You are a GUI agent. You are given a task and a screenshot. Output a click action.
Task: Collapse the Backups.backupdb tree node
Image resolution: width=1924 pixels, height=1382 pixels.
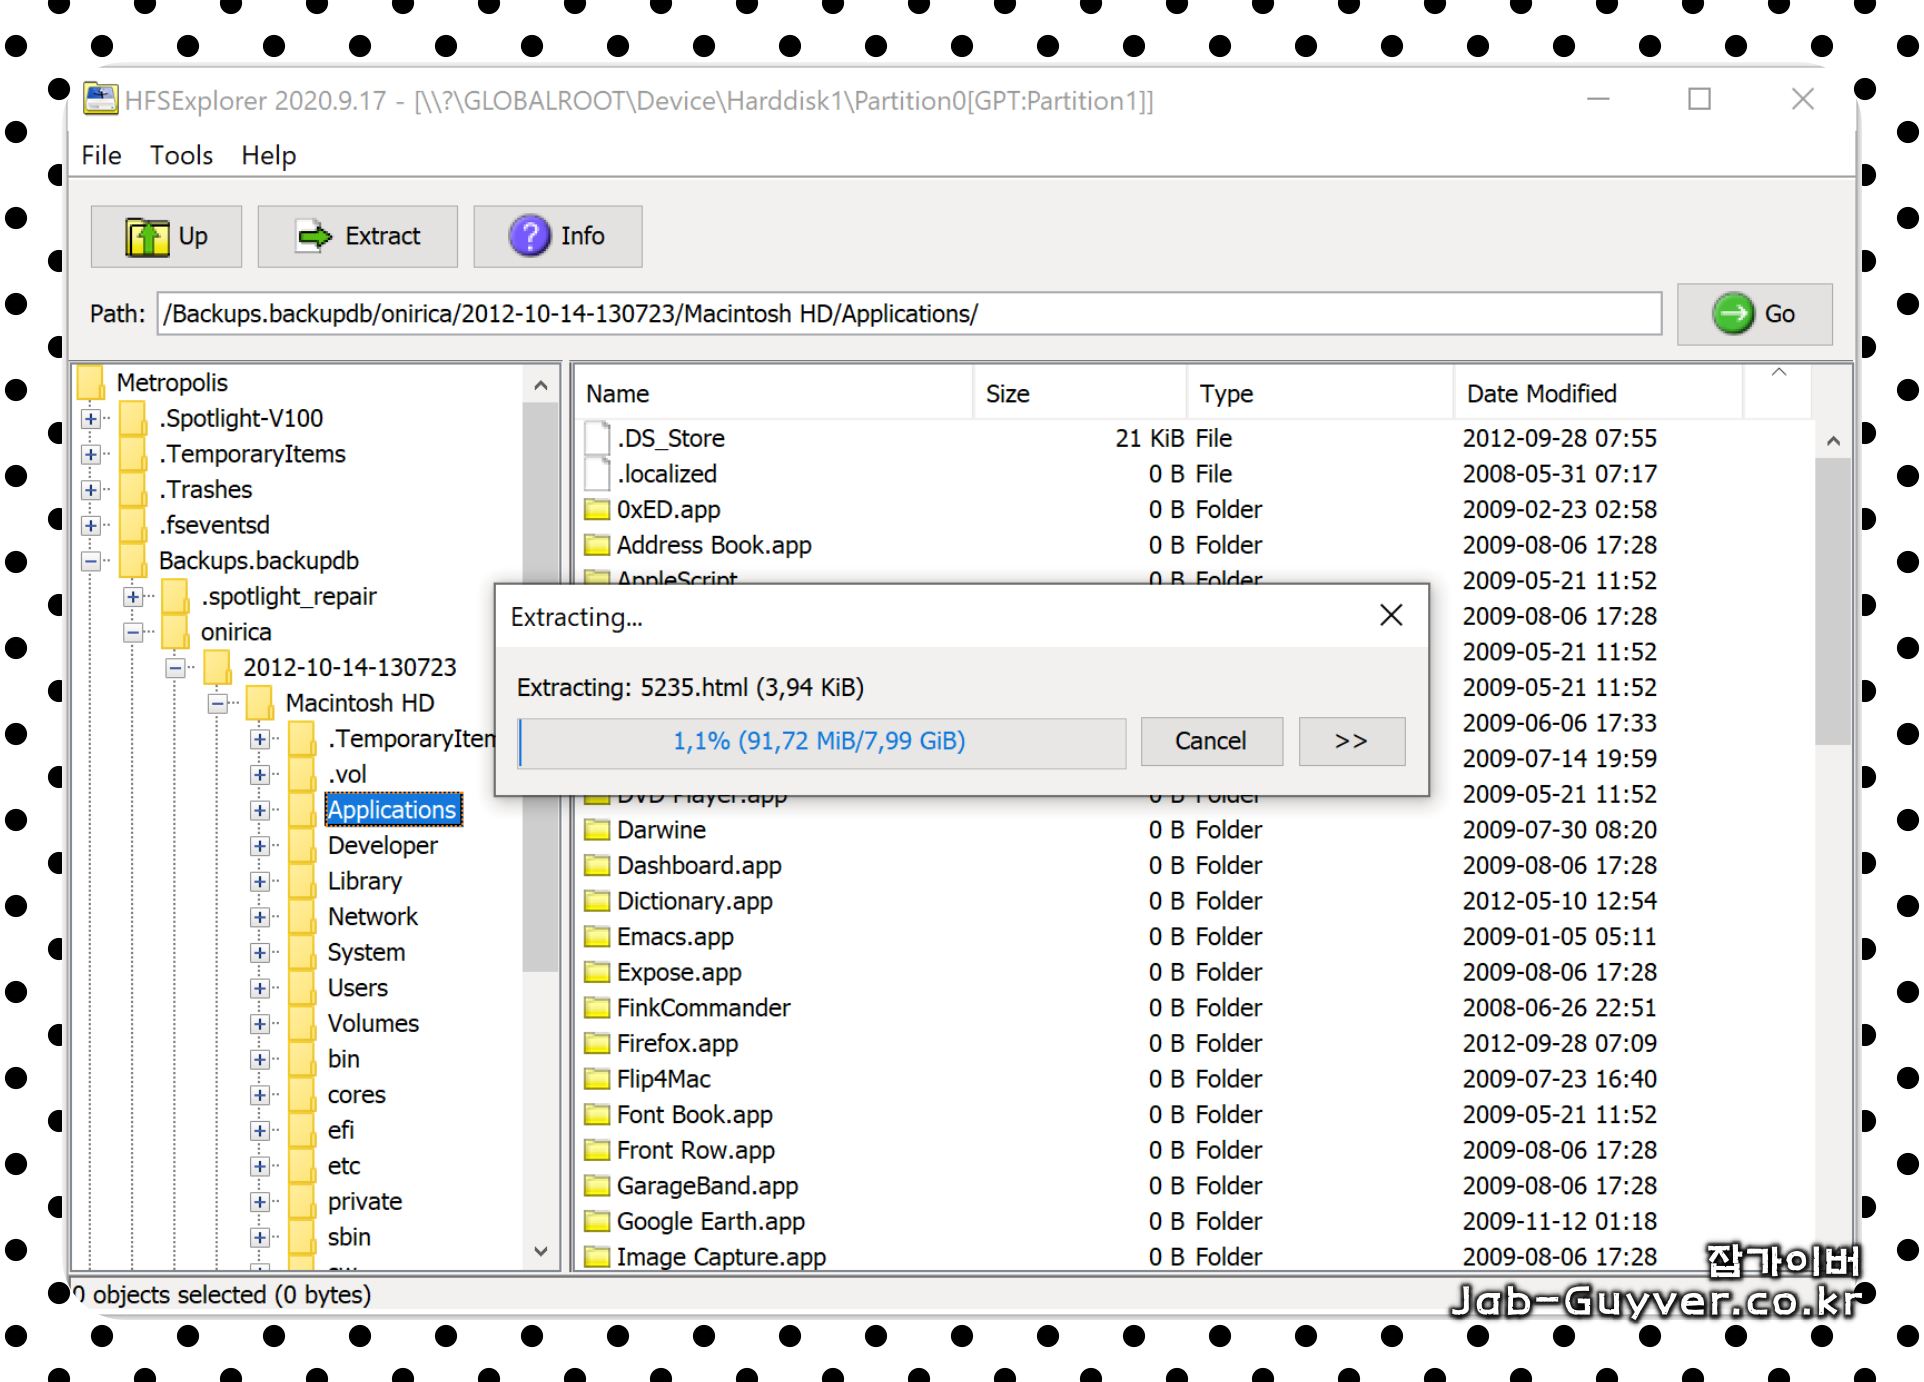pos(91,561)
